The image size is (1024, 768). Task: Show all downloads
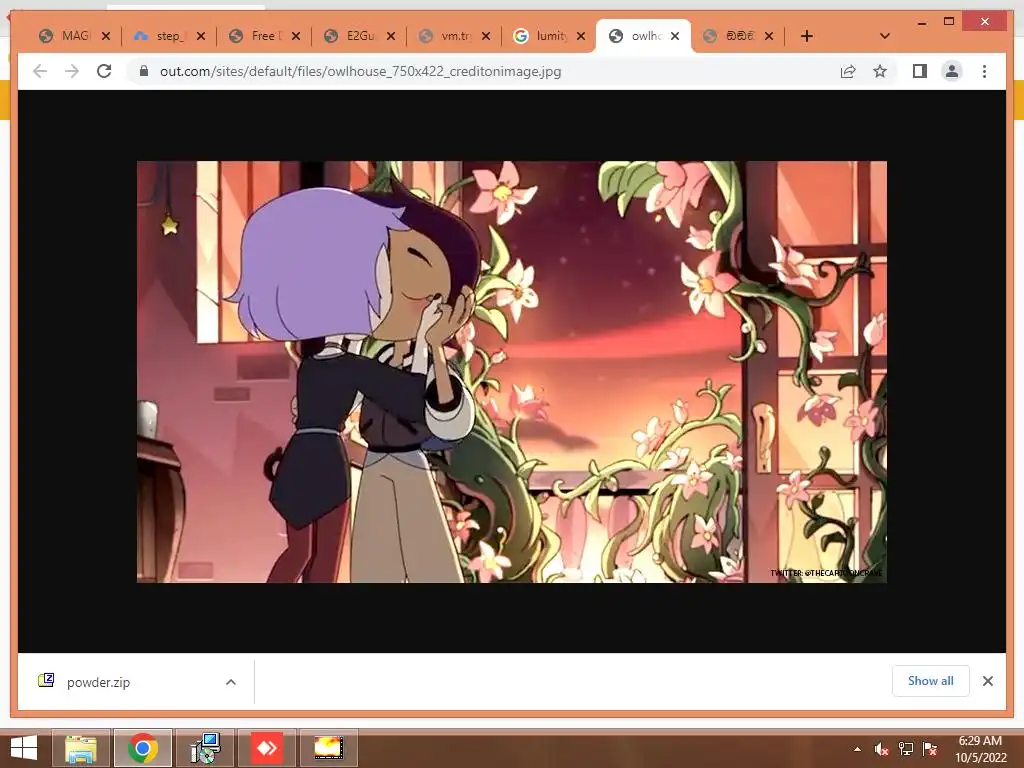(931, 681)
